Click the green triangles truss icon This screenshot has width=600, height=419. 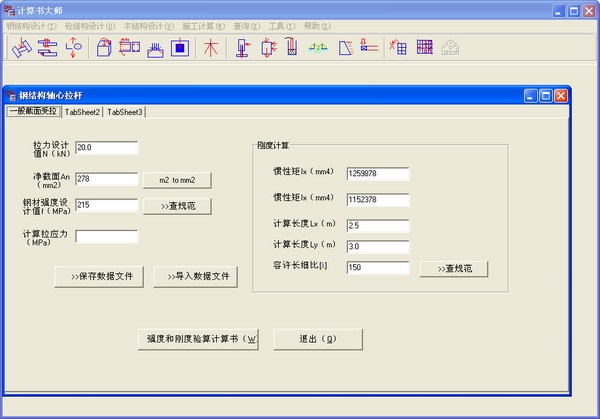318,48
